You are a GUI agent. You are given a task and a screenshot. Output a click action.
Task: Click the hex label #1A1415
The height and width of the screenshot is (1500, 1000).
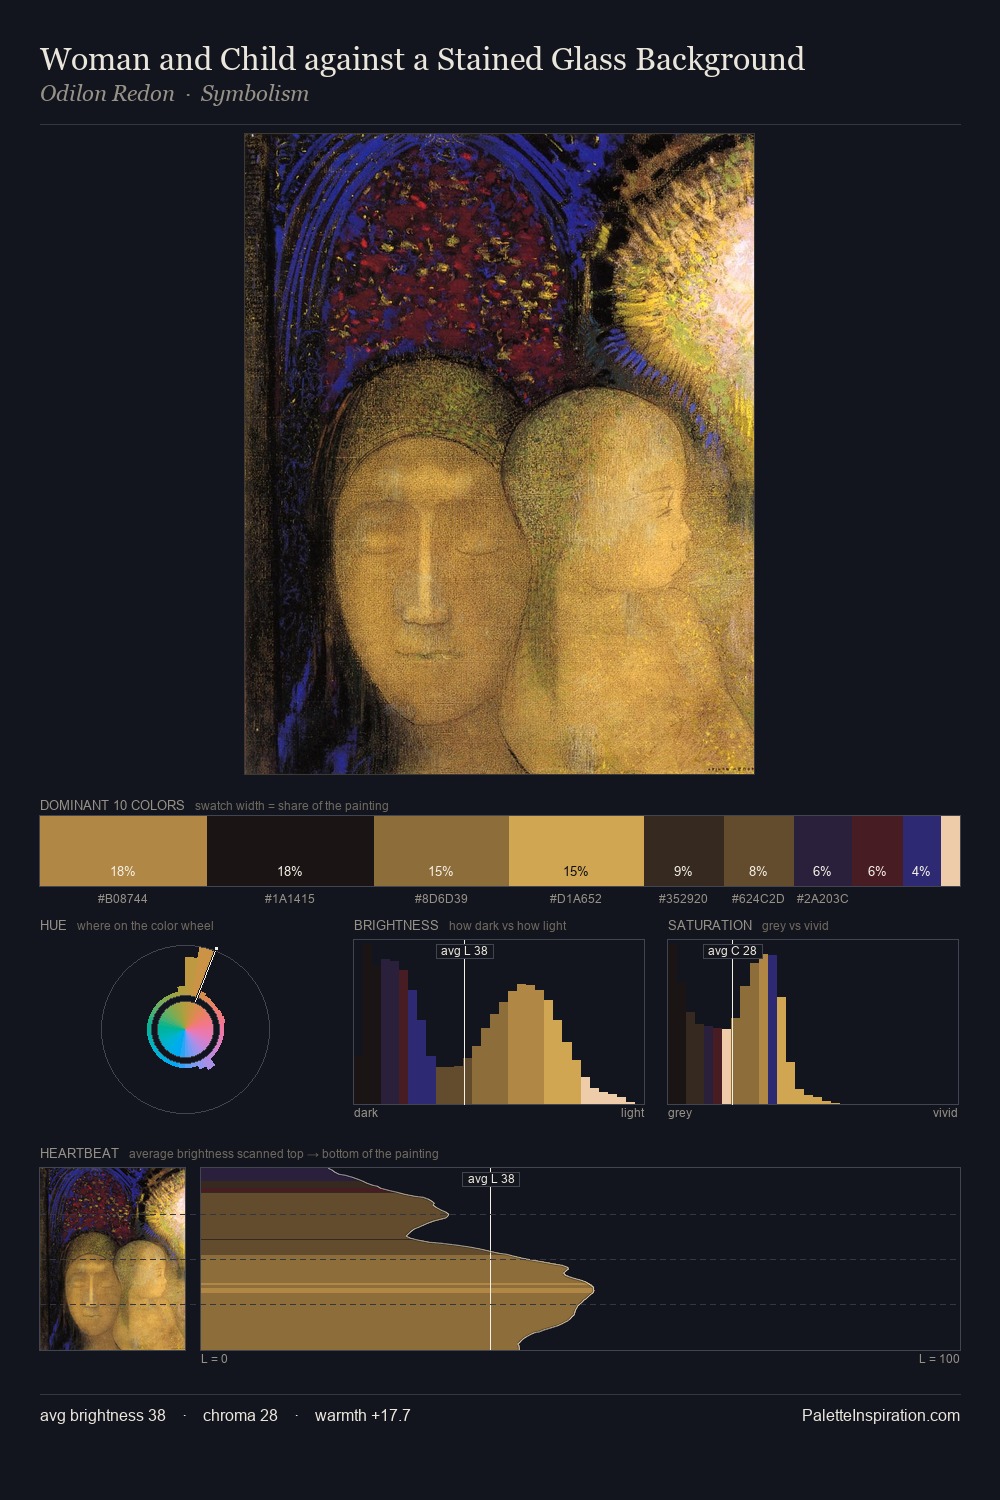tap(290, 899)
